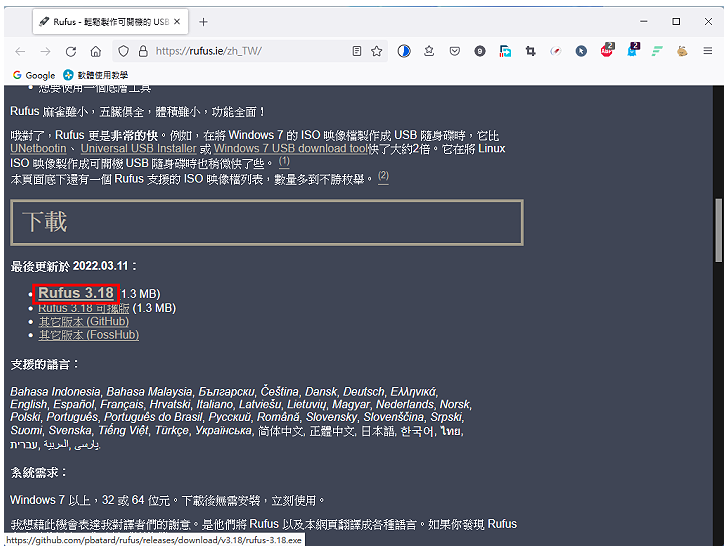Click the 系統需求 heading
The width and height of the screenshot is (727, 557).
point(38,473)
